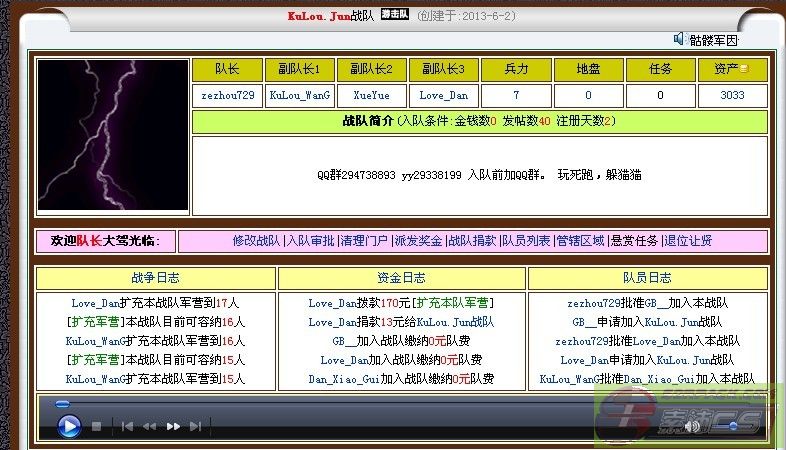
Task: Click the fast forward button in player
Action: click(x=172, y=426)
